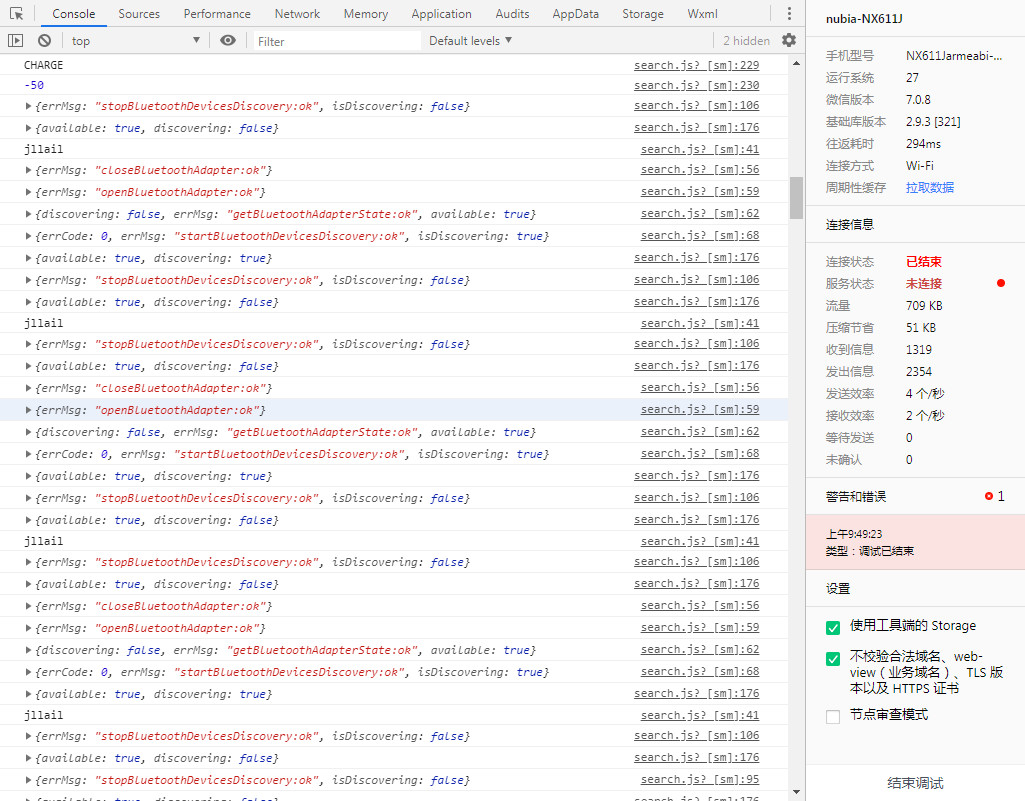Toggle 不校验合法域名 checkbox
This screenshot has width=1025, height=801.
tap(833, 658)
